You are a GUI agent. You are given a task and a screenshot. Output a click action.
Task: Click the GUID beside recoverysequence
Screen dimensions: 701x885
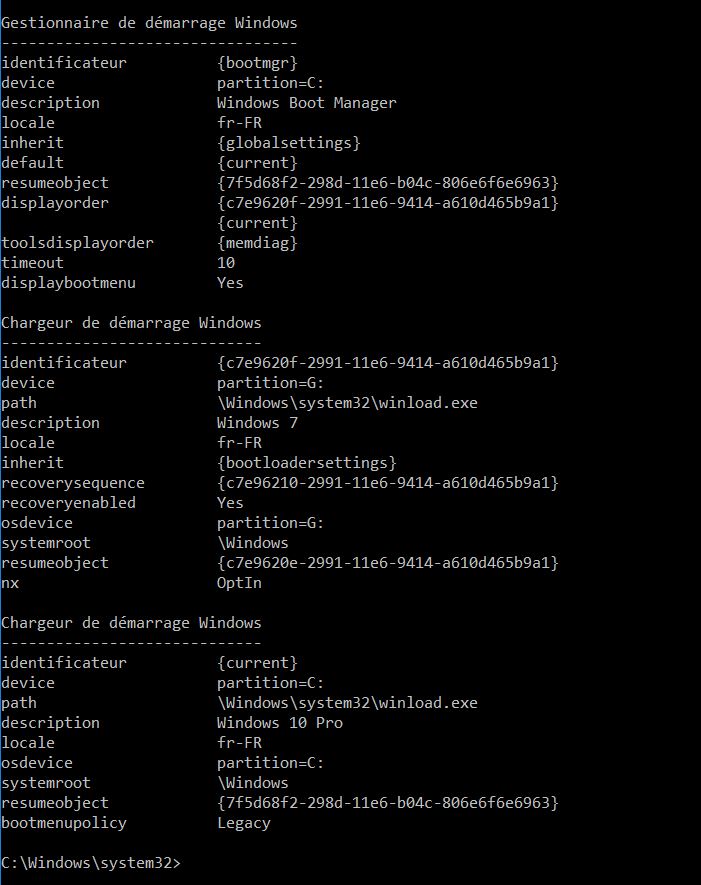point(387,483)
